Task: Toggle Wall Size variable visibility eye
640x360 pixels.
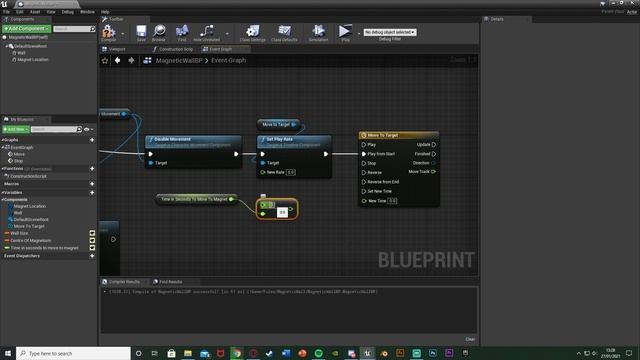Action: (92, 233)
